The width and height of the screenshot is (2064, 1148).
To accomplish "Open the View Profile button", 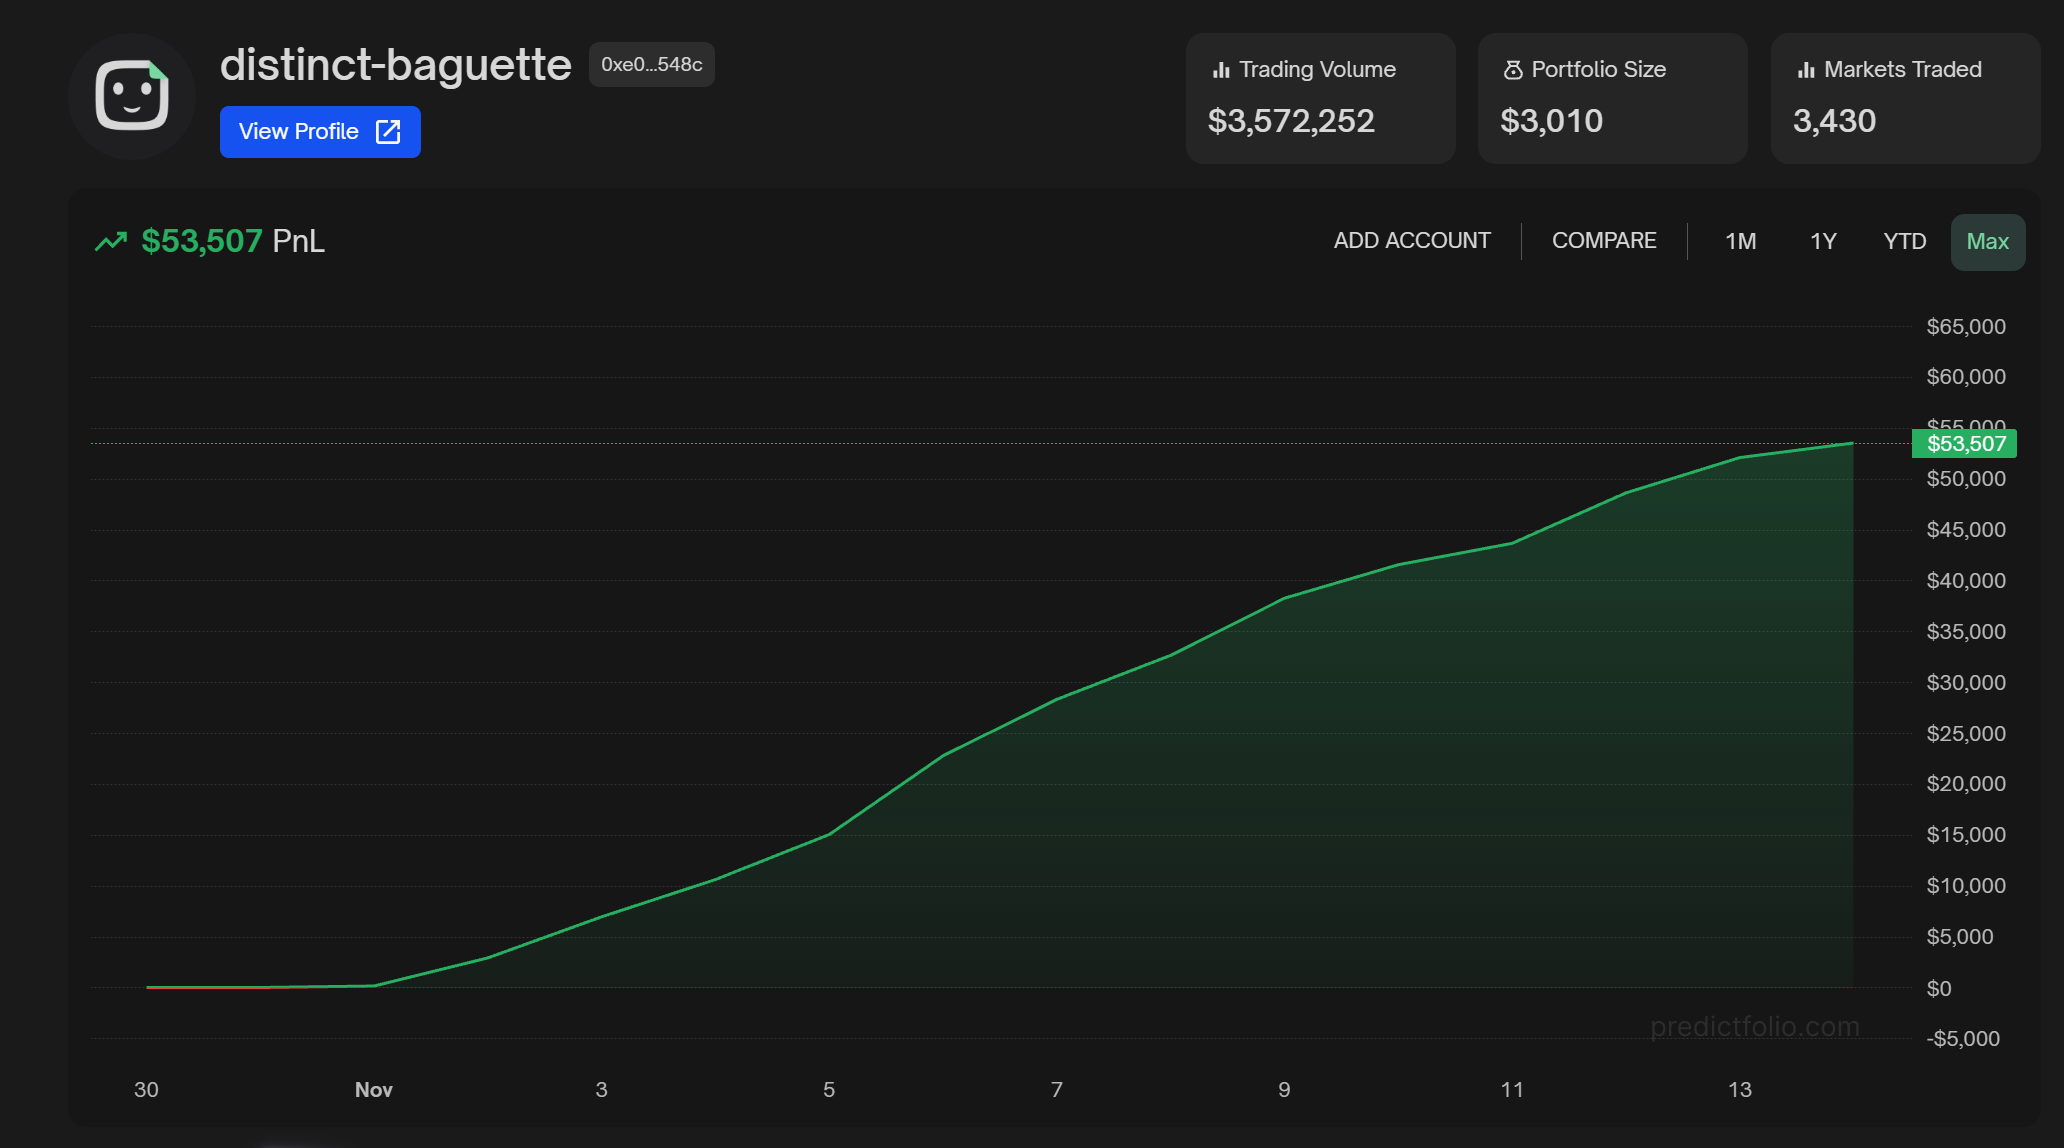I will (320, 132).
